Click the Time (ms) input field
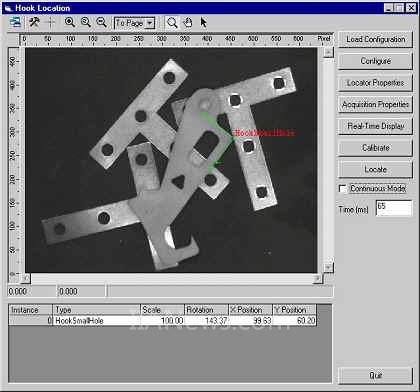Viewport: 420px width, 392px height. point(394,208)
